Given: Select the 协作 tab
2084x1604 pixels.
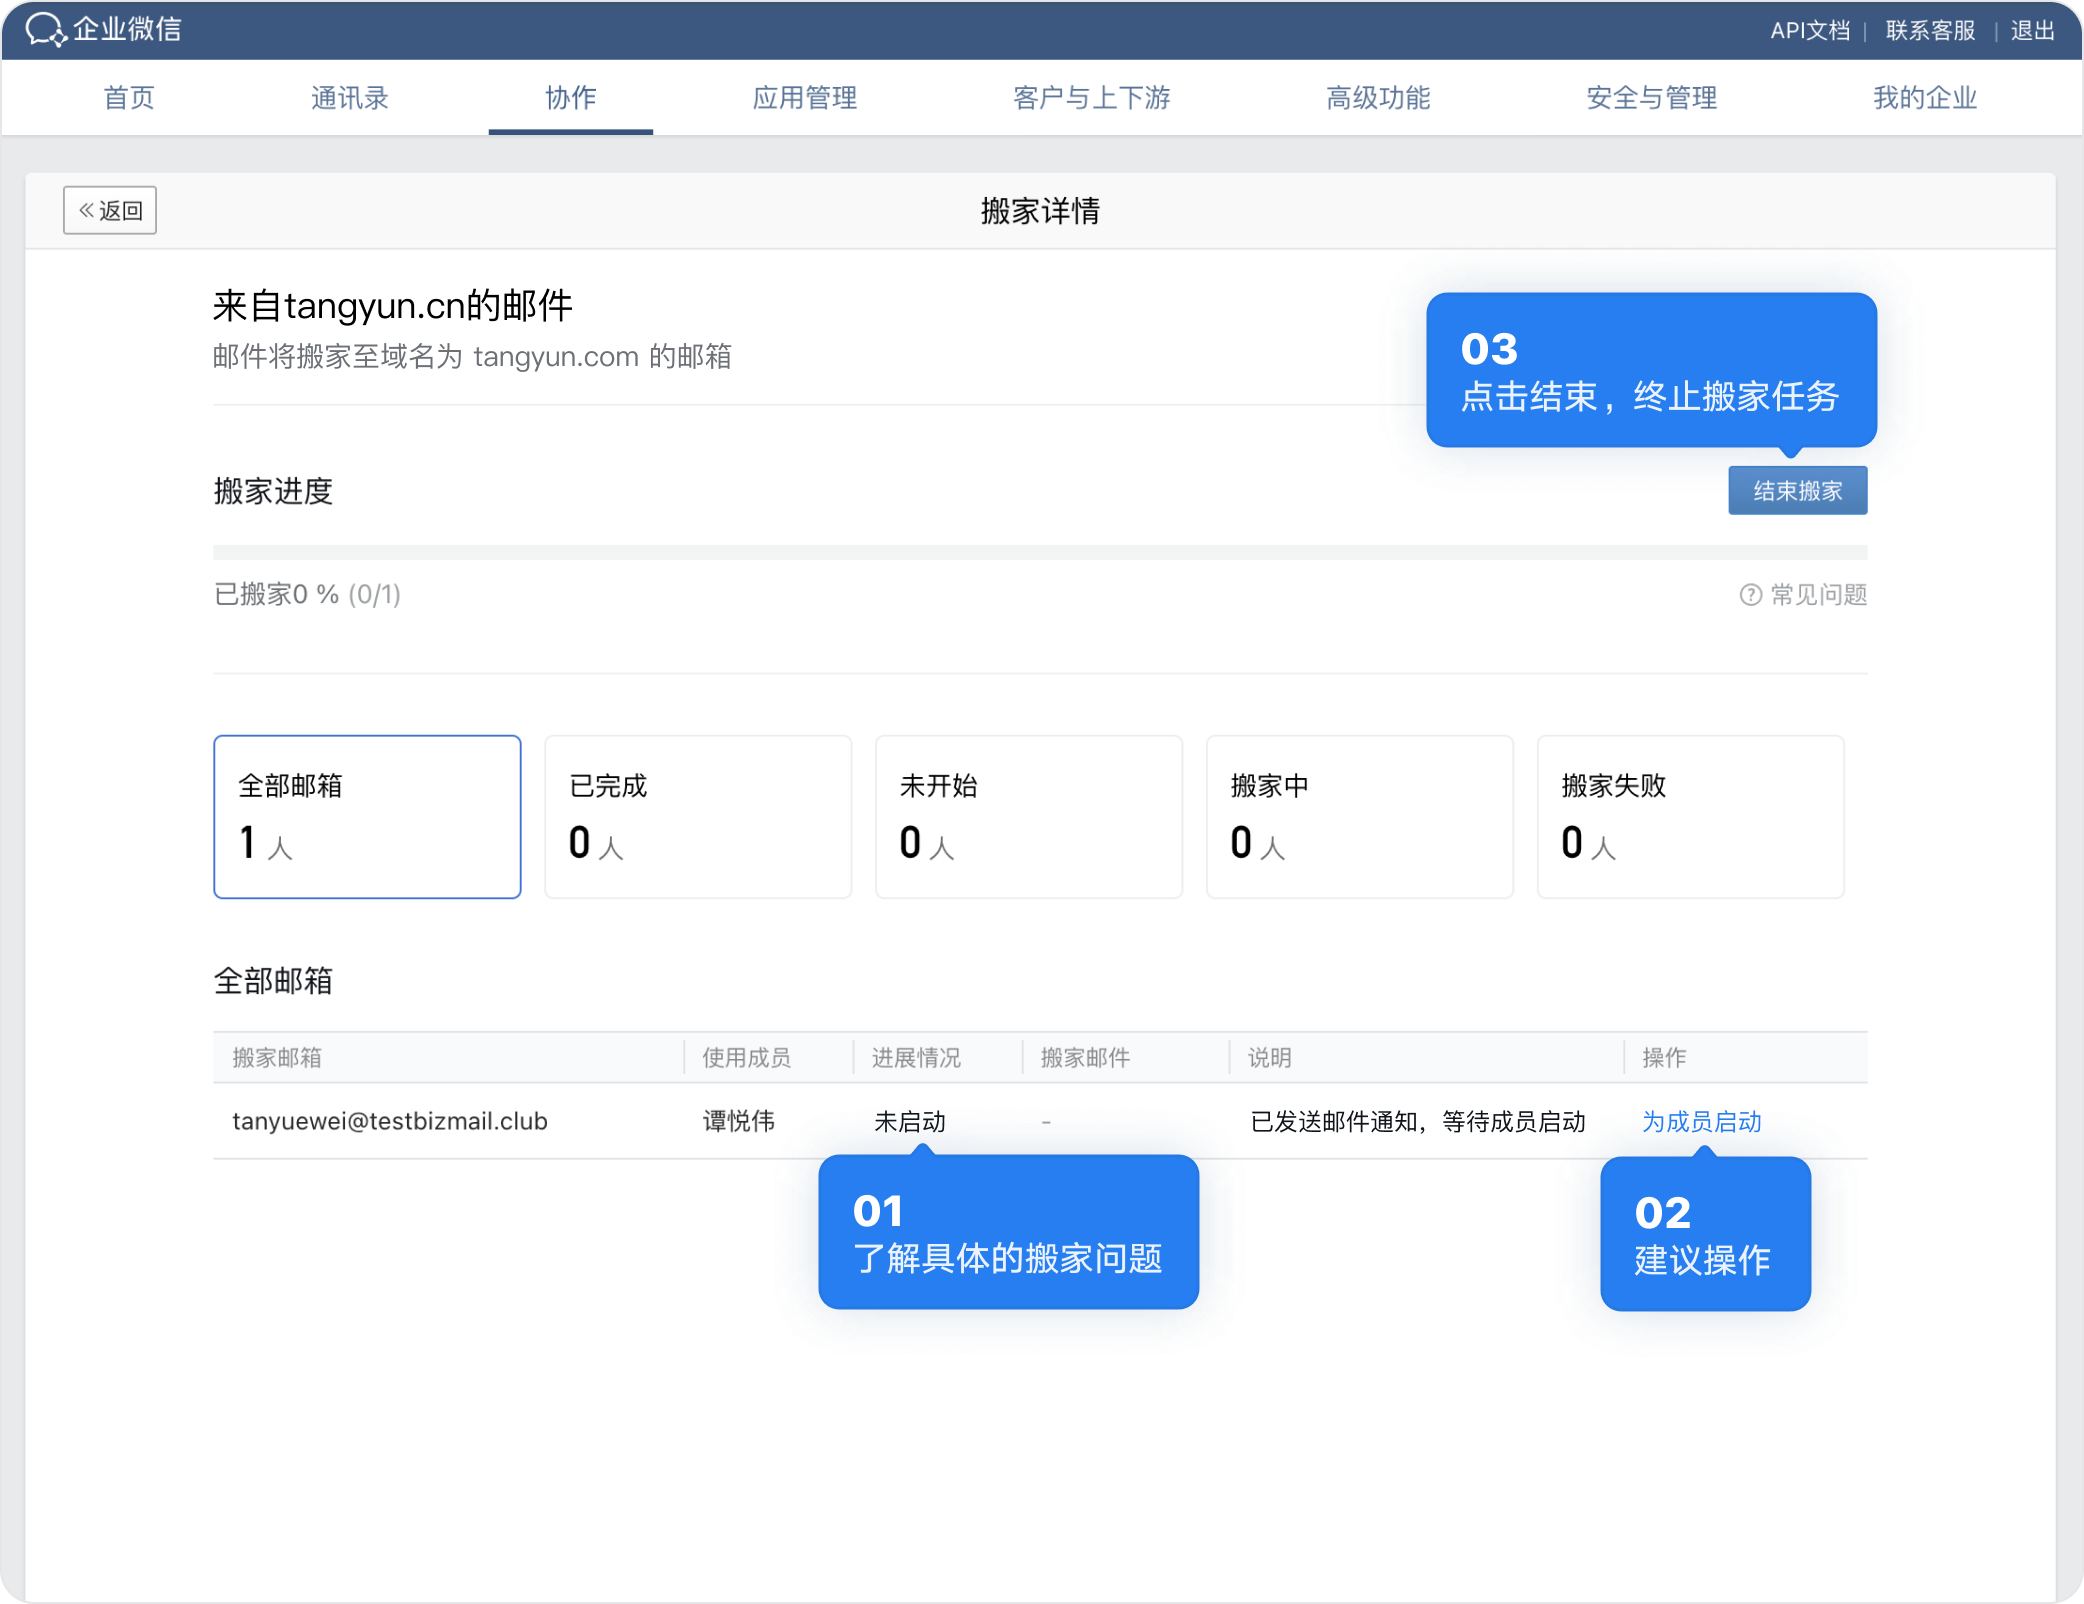Looking at the screenshot, I should point(570,98).
